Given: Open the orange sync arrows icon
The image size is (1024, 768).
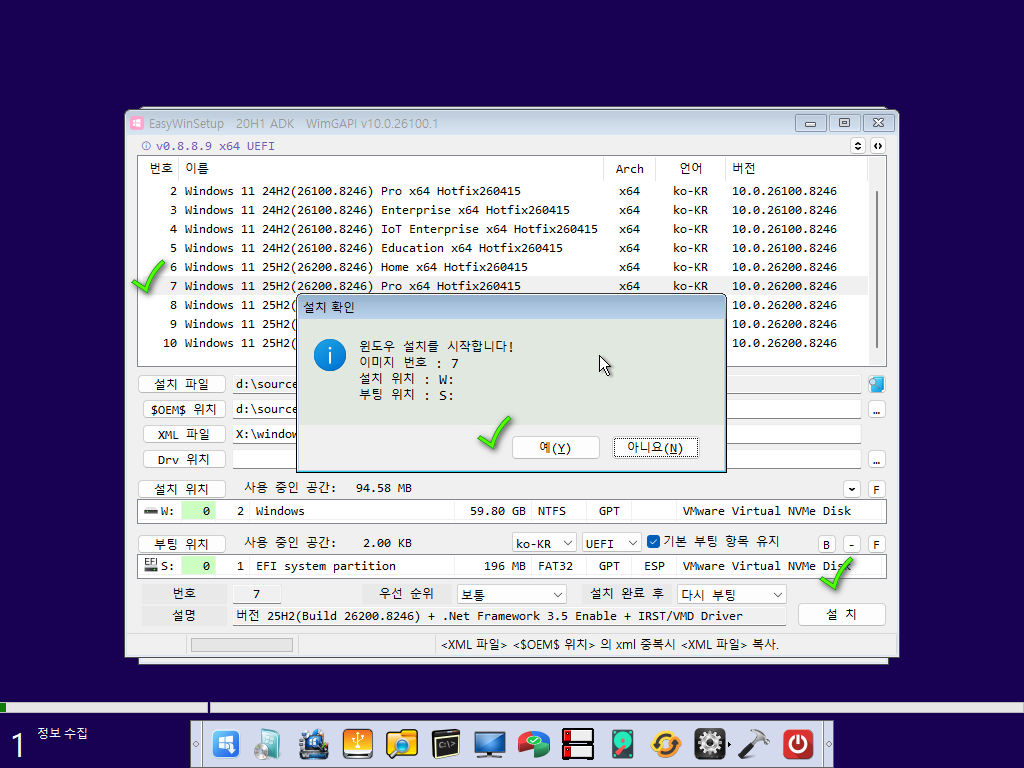Looking at the screenshot, I should [666, 744].
